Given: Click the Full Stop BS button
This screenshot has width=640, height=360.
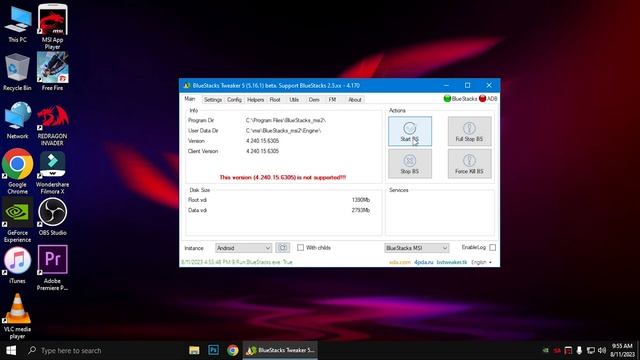Looking at the screenshot, I should click(469, 131).
